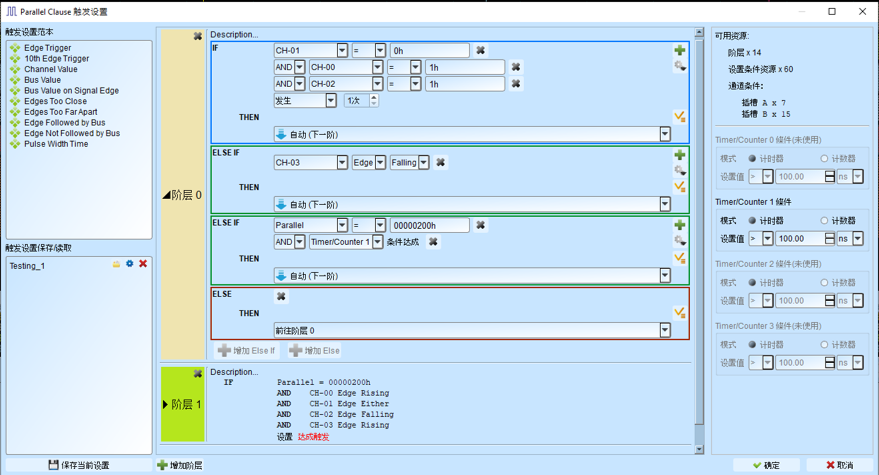Click green plus in the first IF block
The width and height of the screenshot is (879, 475).
(680, 50)
